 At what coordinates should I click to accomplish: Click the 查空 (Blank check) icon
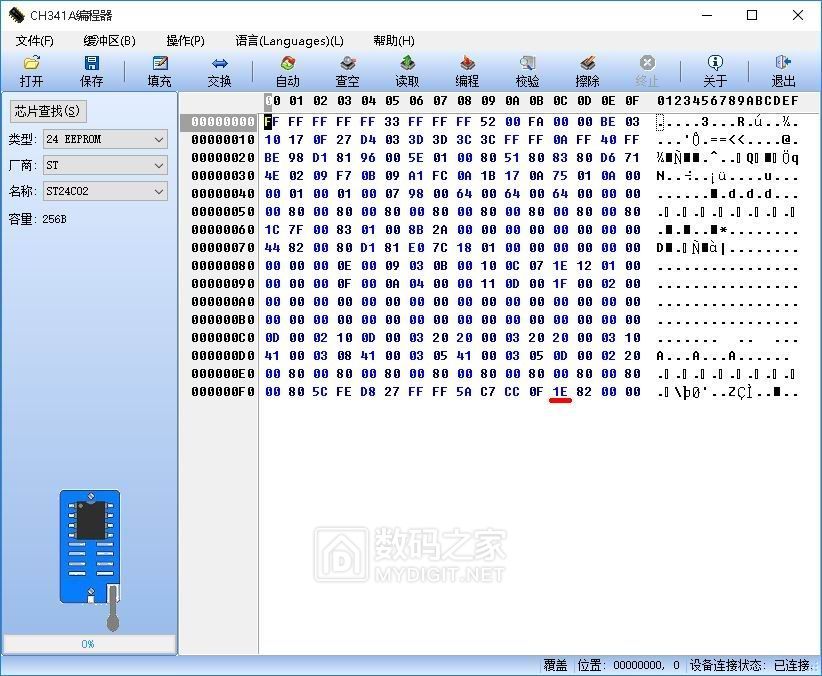point(347,71)
